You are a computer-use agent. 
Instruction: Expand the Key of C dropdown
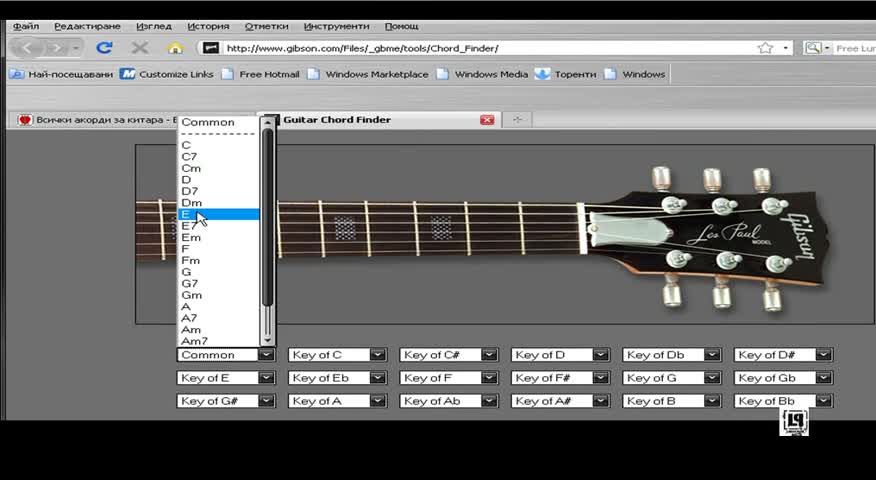378,355
